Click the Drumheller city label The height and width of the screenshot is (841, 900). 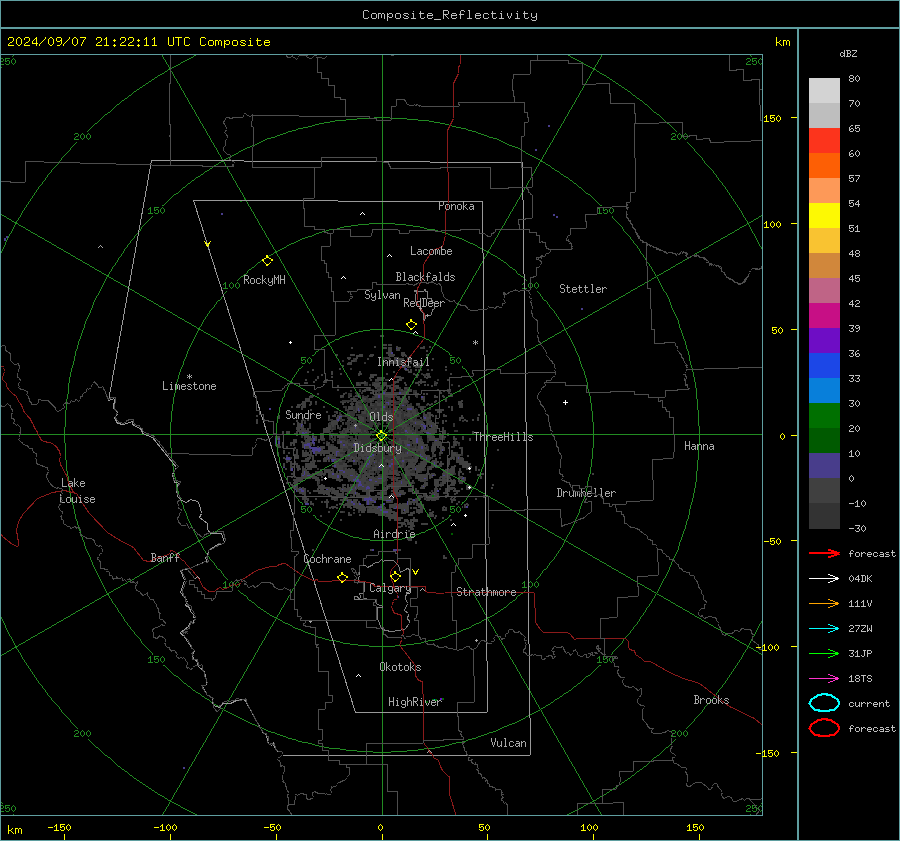click(x=586, y=493)
